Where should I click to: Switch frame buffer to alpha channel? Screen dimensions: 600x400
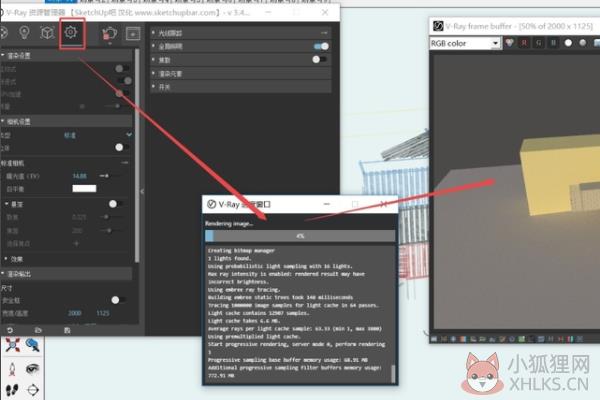[x=568, y=43]
